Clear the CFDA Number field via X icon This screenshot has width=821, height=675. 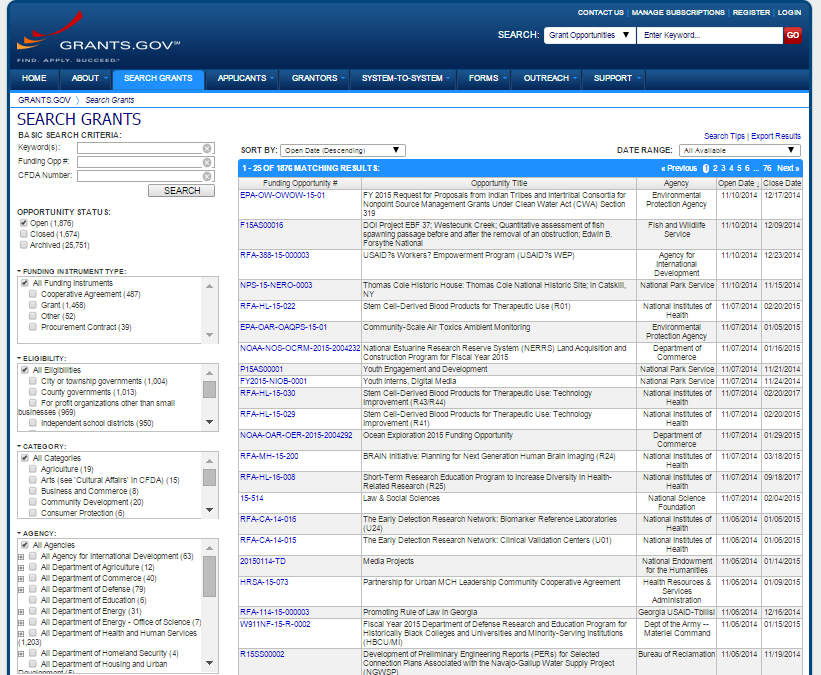tap(207, 176)
